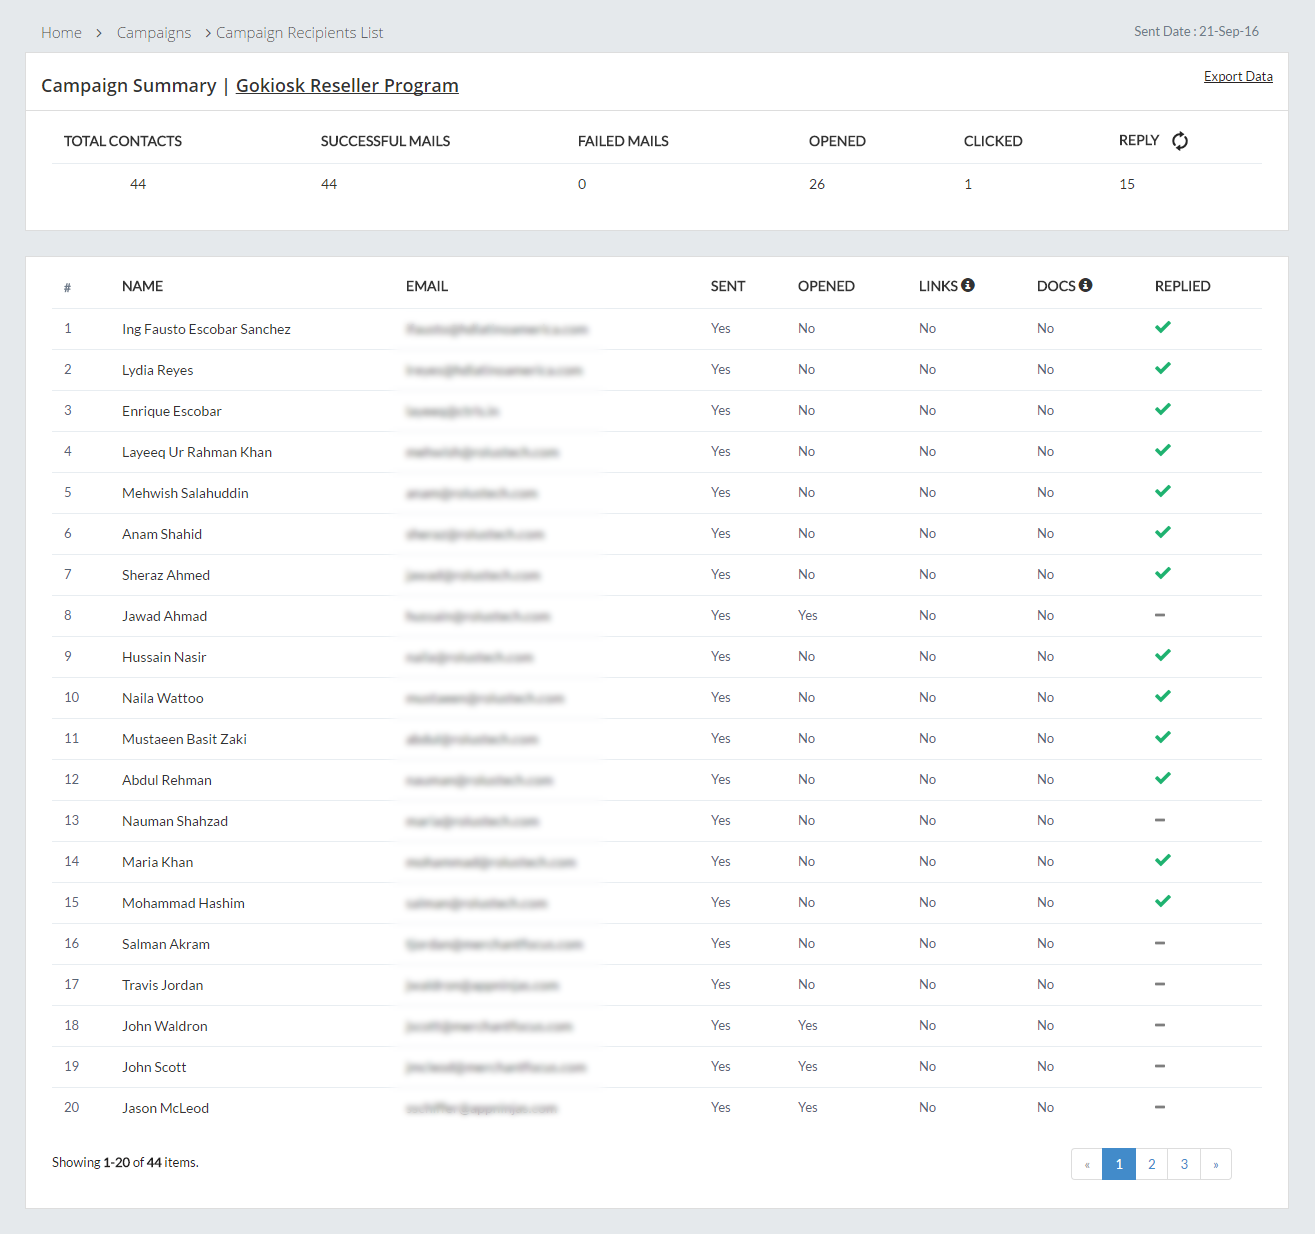
Task: Click the replied checkmark for Mohammad Hashim
Action: click(1162, 901)
